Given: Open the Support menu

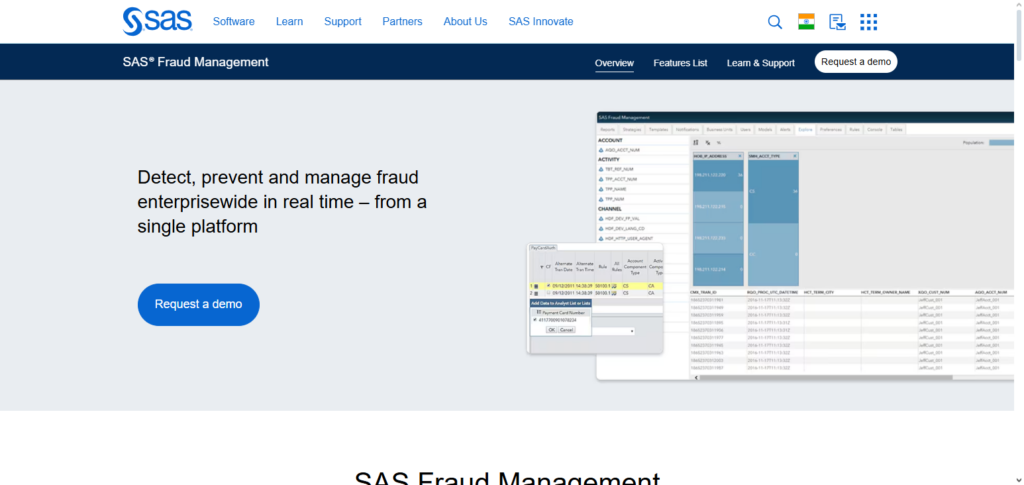Looking at the screenshot, I should (343, 22).
